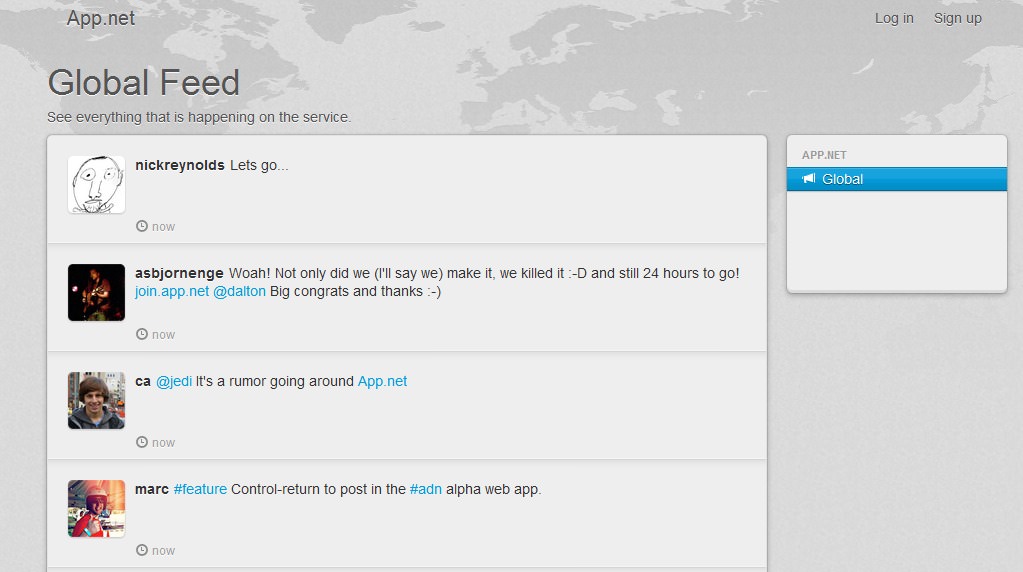
Task: Select Global in the App.net sidebar
Action: click(x=897, y=179)
